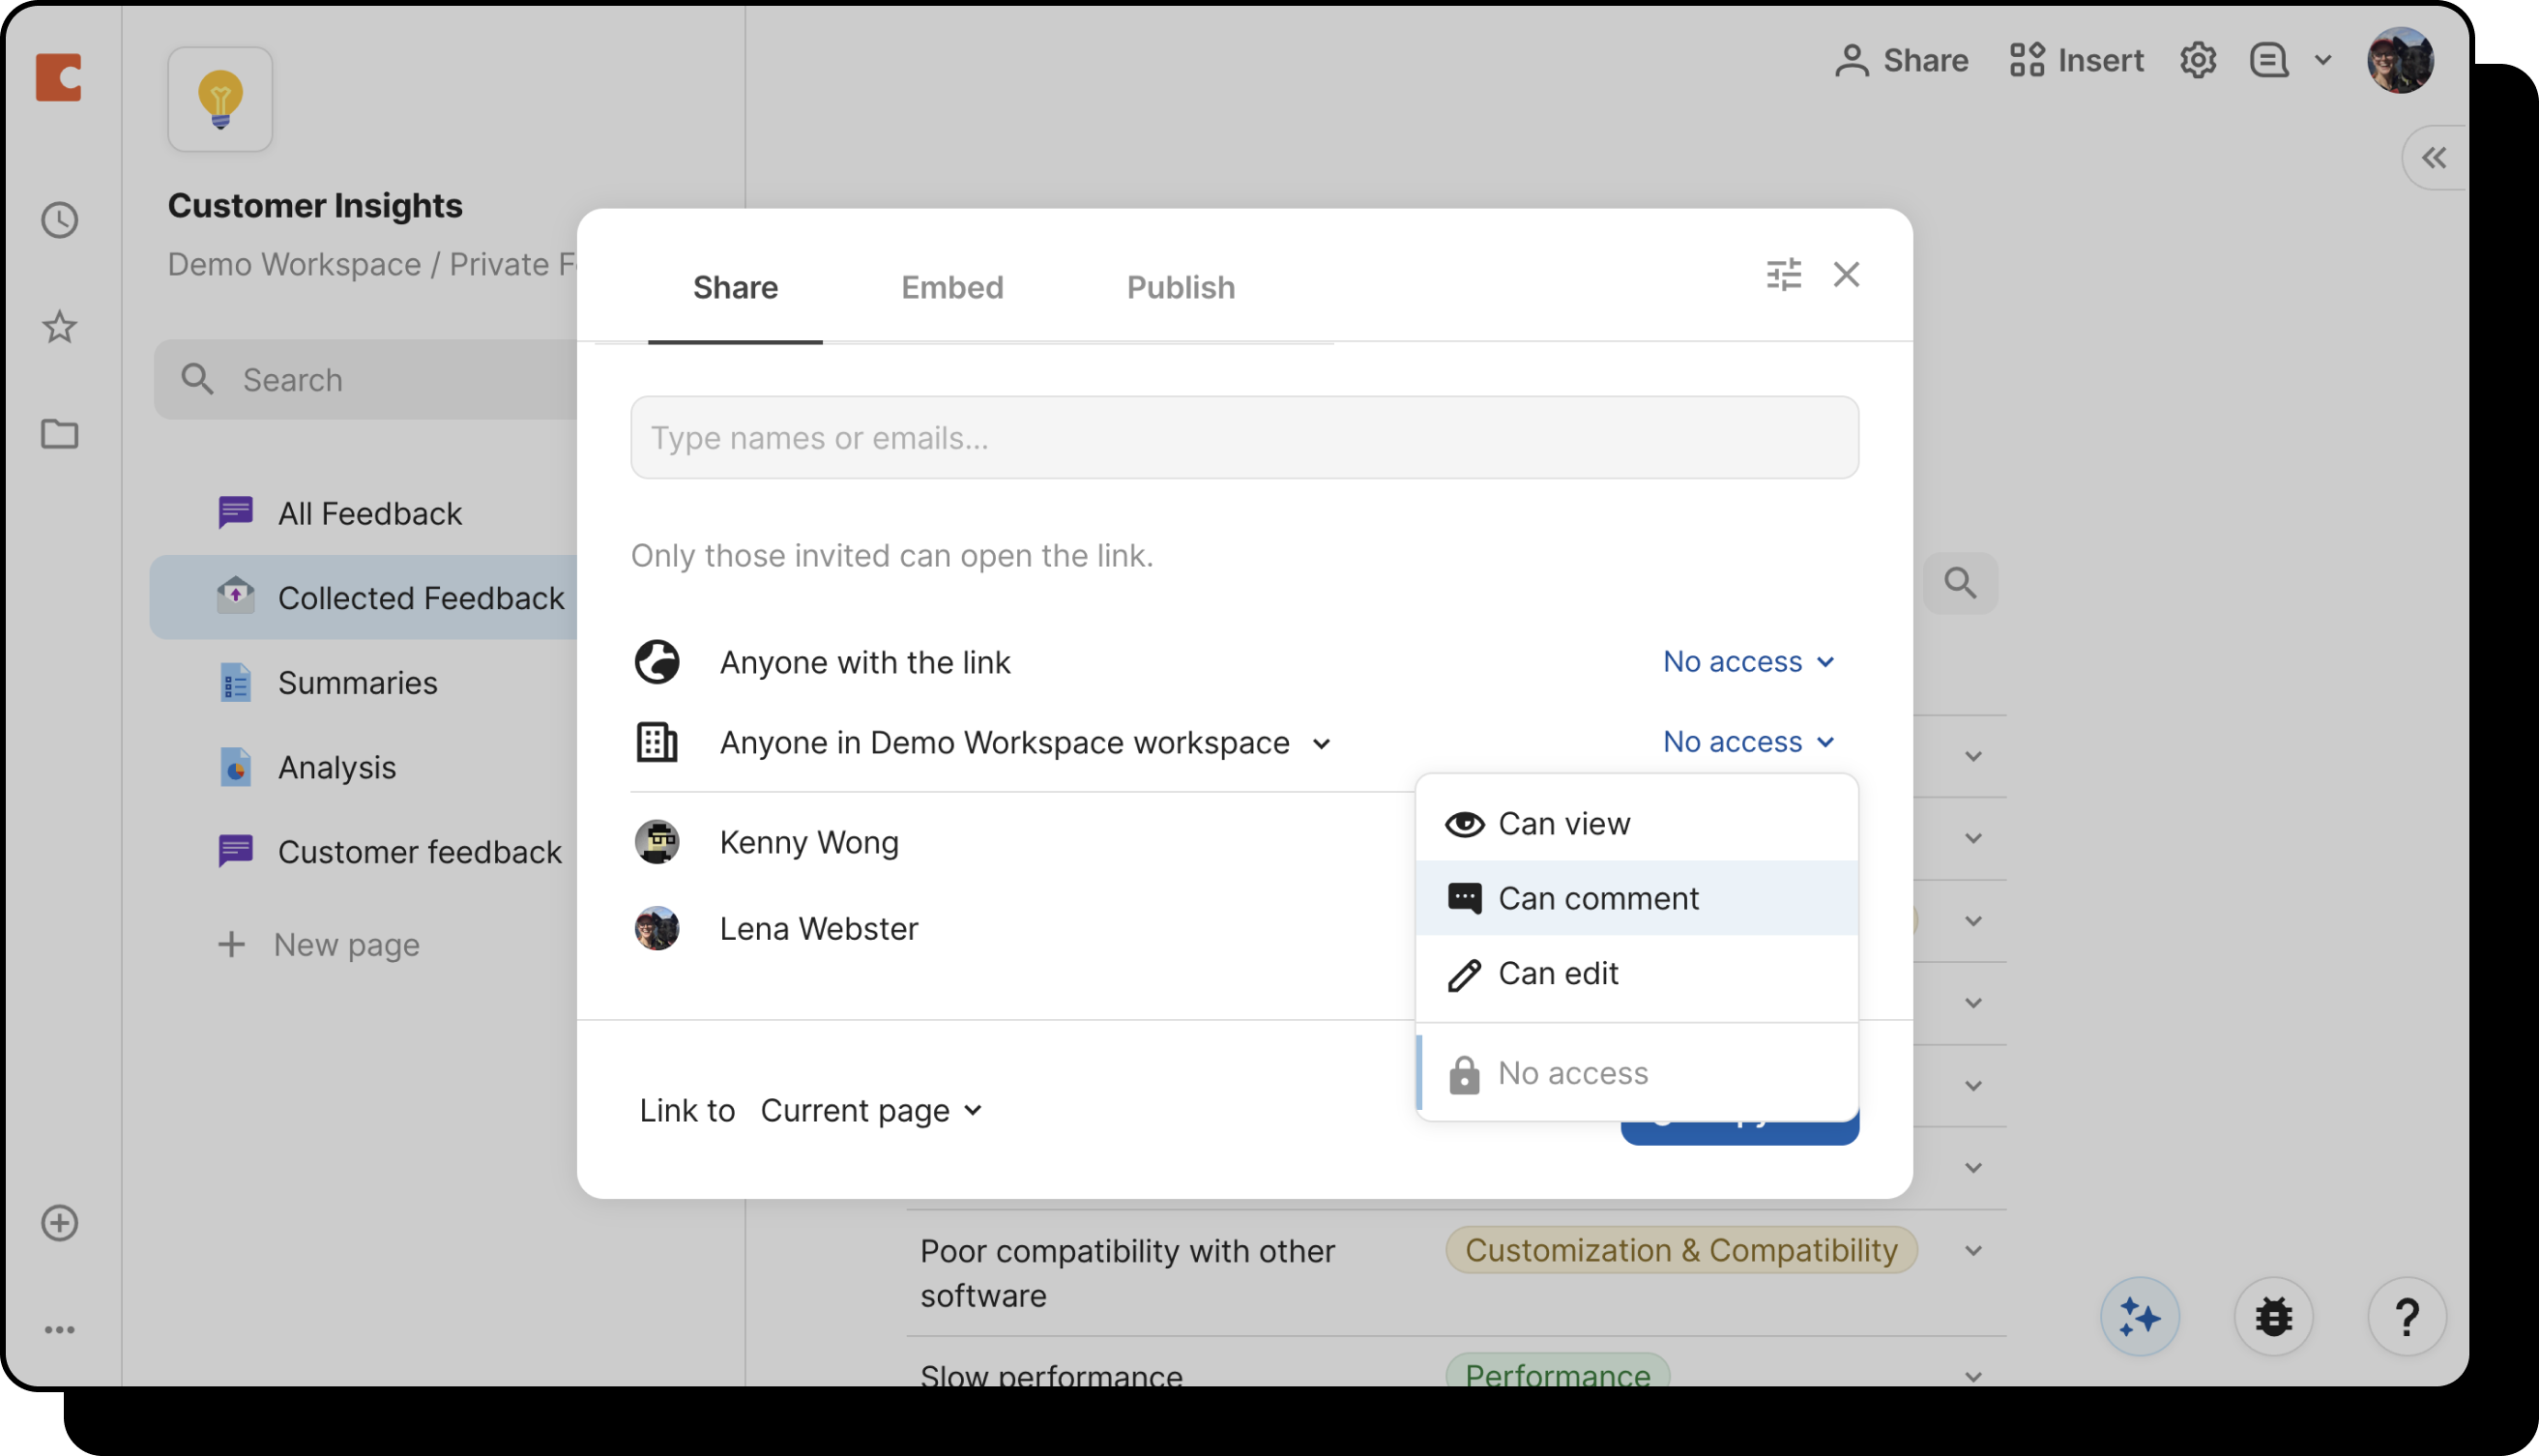Image resolution: width=2539 pixels, height=1456 pixels.
Task: Click the sharing settings sliders icon
Action: click(x=1783, y=274)
